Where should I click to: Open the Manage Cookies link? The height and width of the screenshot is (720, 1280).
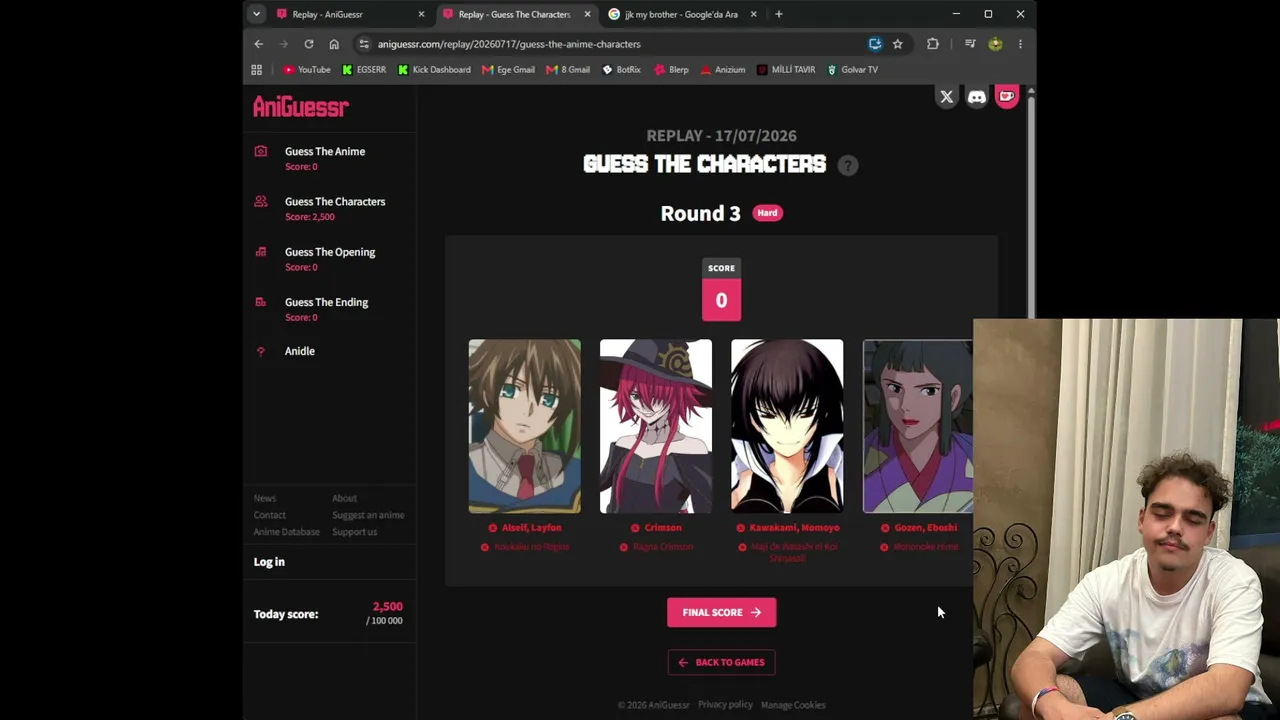click(793, 705)
